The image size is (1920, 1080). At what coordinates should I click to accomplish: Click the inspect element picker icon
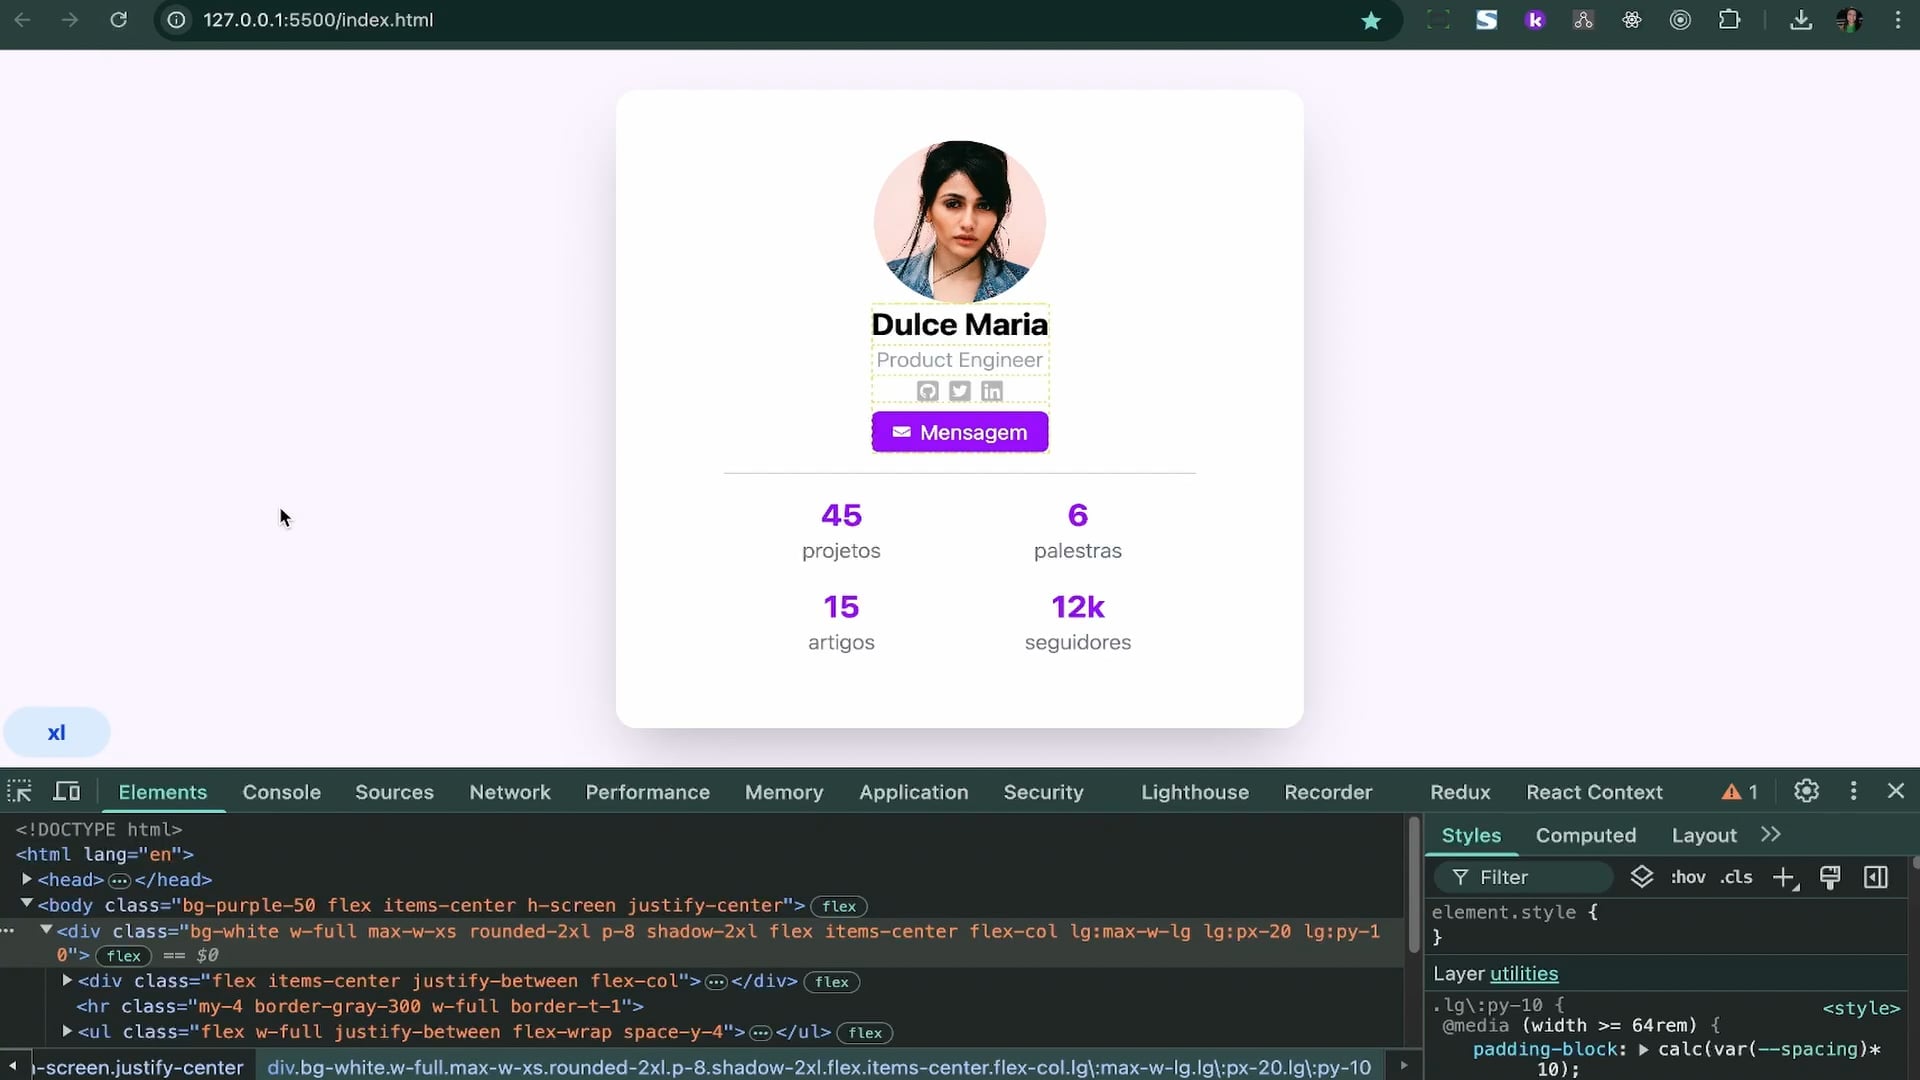pyautogui.click(x=19, y=791)
